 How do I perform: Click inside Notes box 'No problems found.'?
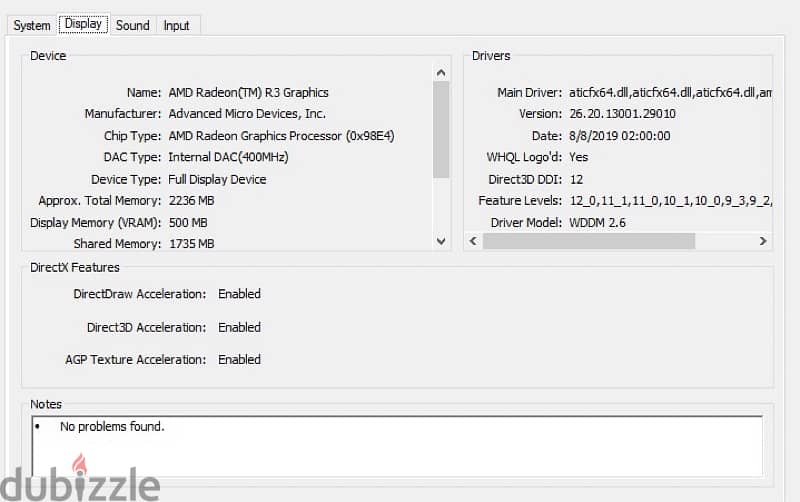pos(112,426)
